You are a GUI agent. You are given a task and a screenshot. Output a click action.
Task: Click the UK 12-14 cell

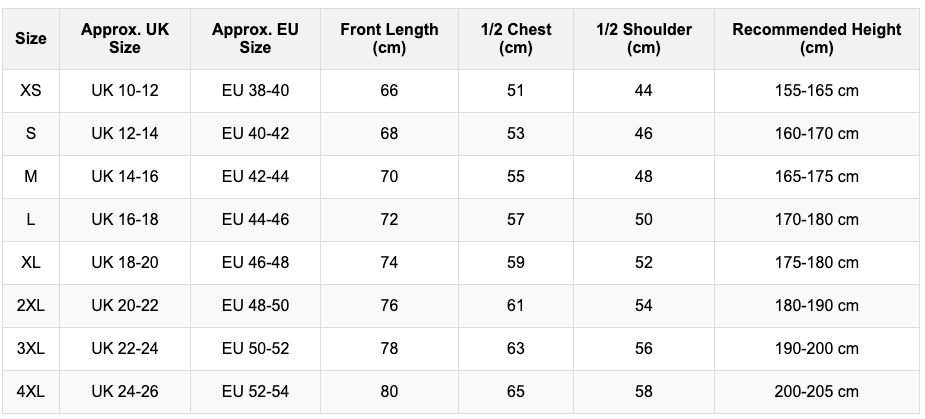[x=125, y=134]
